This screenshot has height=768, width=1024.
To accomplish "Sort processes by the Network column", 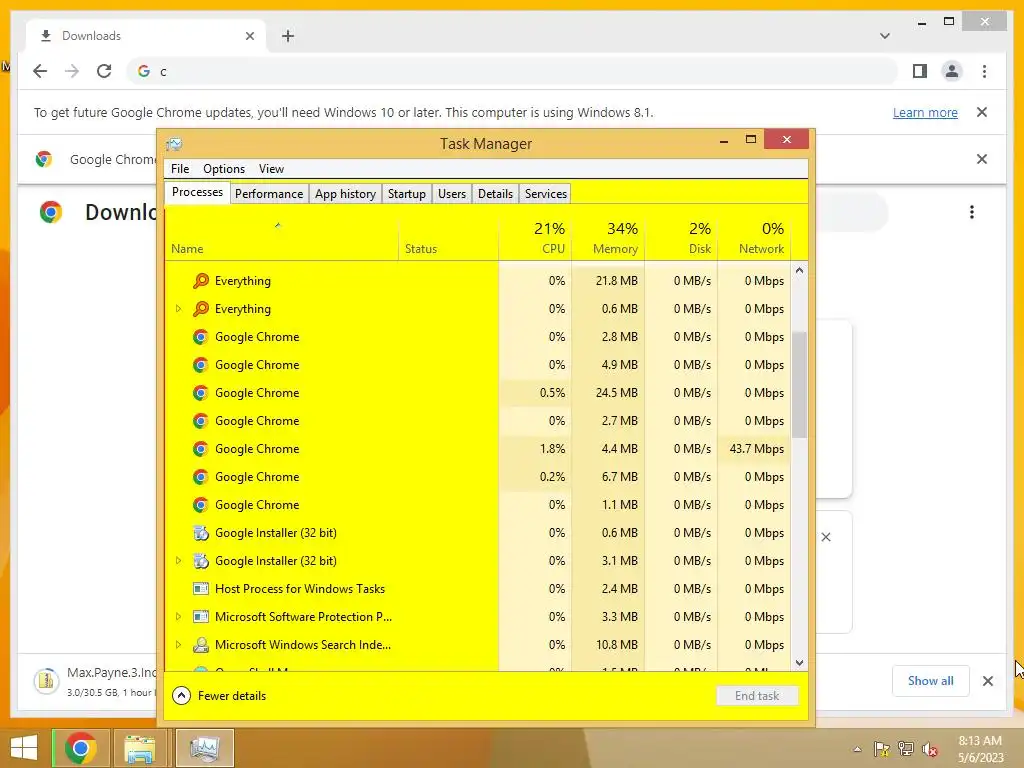I will (754, 238).
